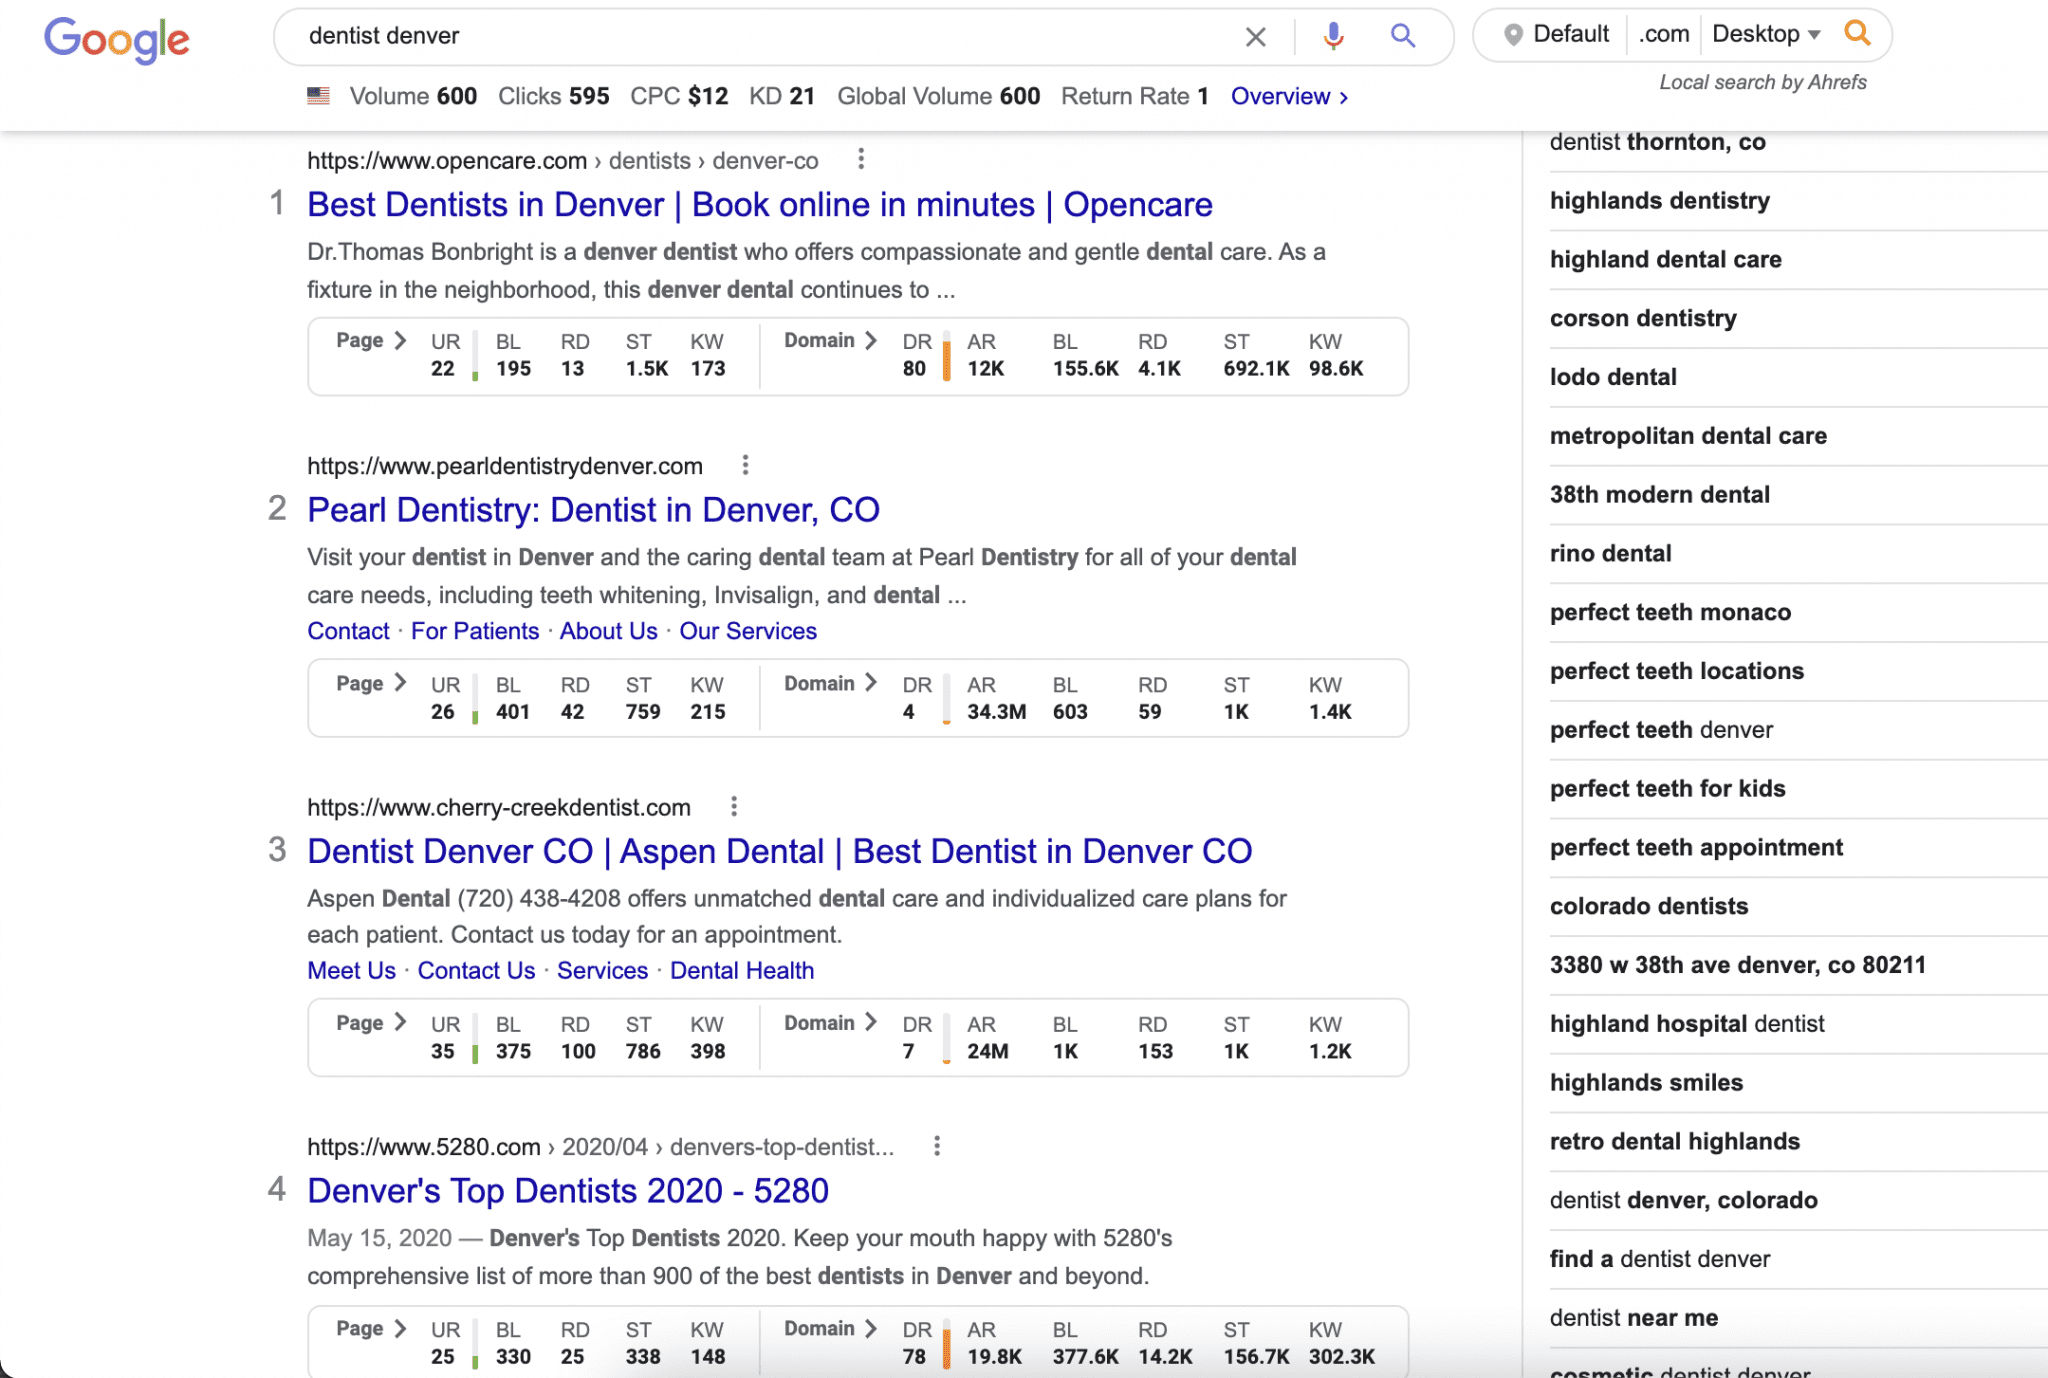Open Best Dentists in Denver Opencare result
The image size is (2048, 1378).
point(759,204)
